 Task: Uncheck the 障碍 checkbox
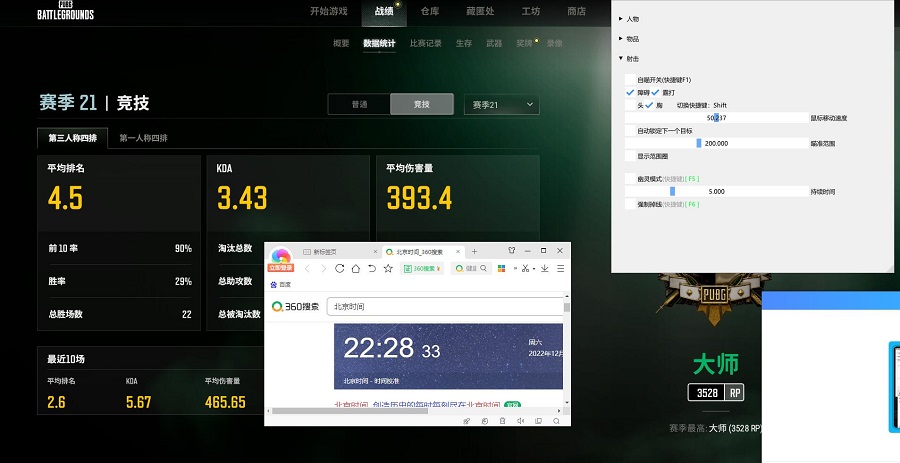630,92
